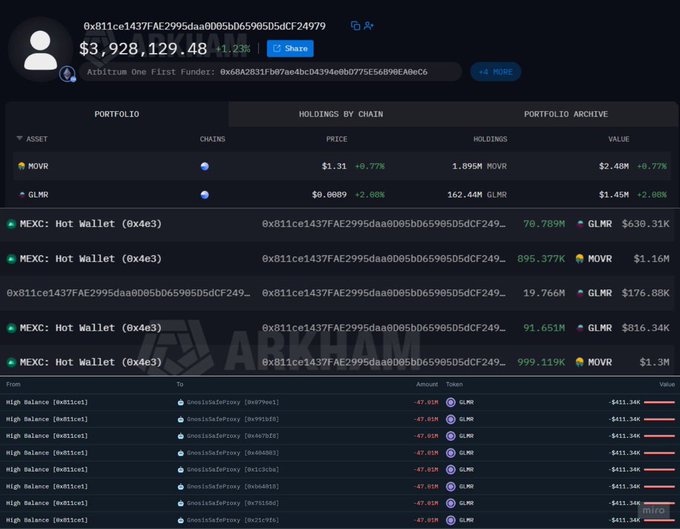This screenshot has width=680, height=529.
Task: Click the Token column header
Action: 454,384
